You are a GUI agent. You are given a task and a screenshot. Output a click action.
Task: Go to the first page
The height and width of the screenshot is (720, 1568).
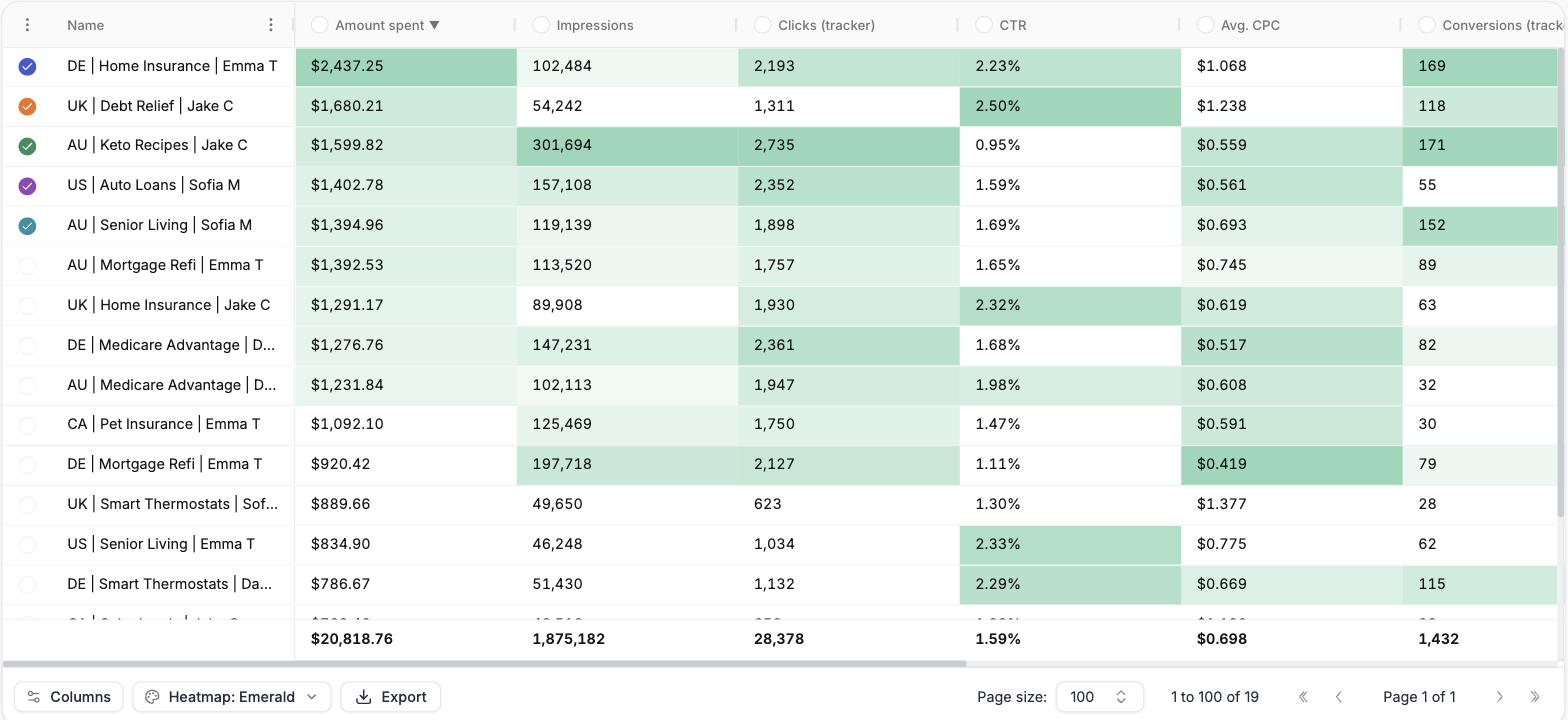pyautogui.click(x=1303, y=697)
